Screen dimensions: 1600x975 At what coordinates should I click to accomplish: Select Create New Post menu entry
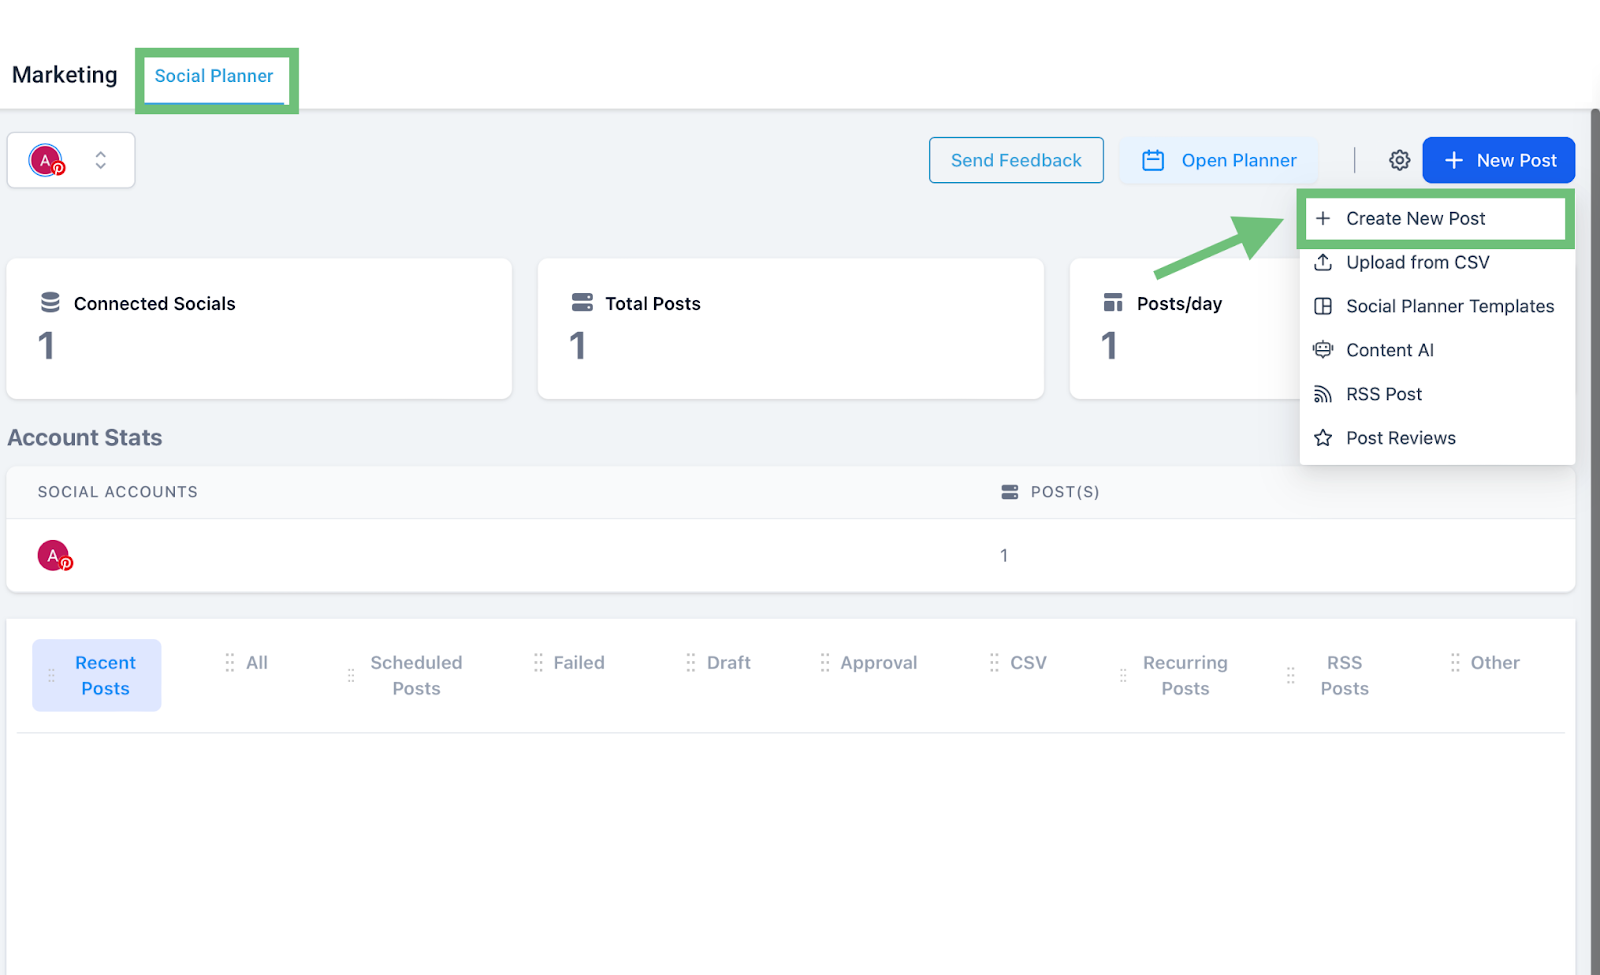pyautogui.click(x=1436, y=218)
